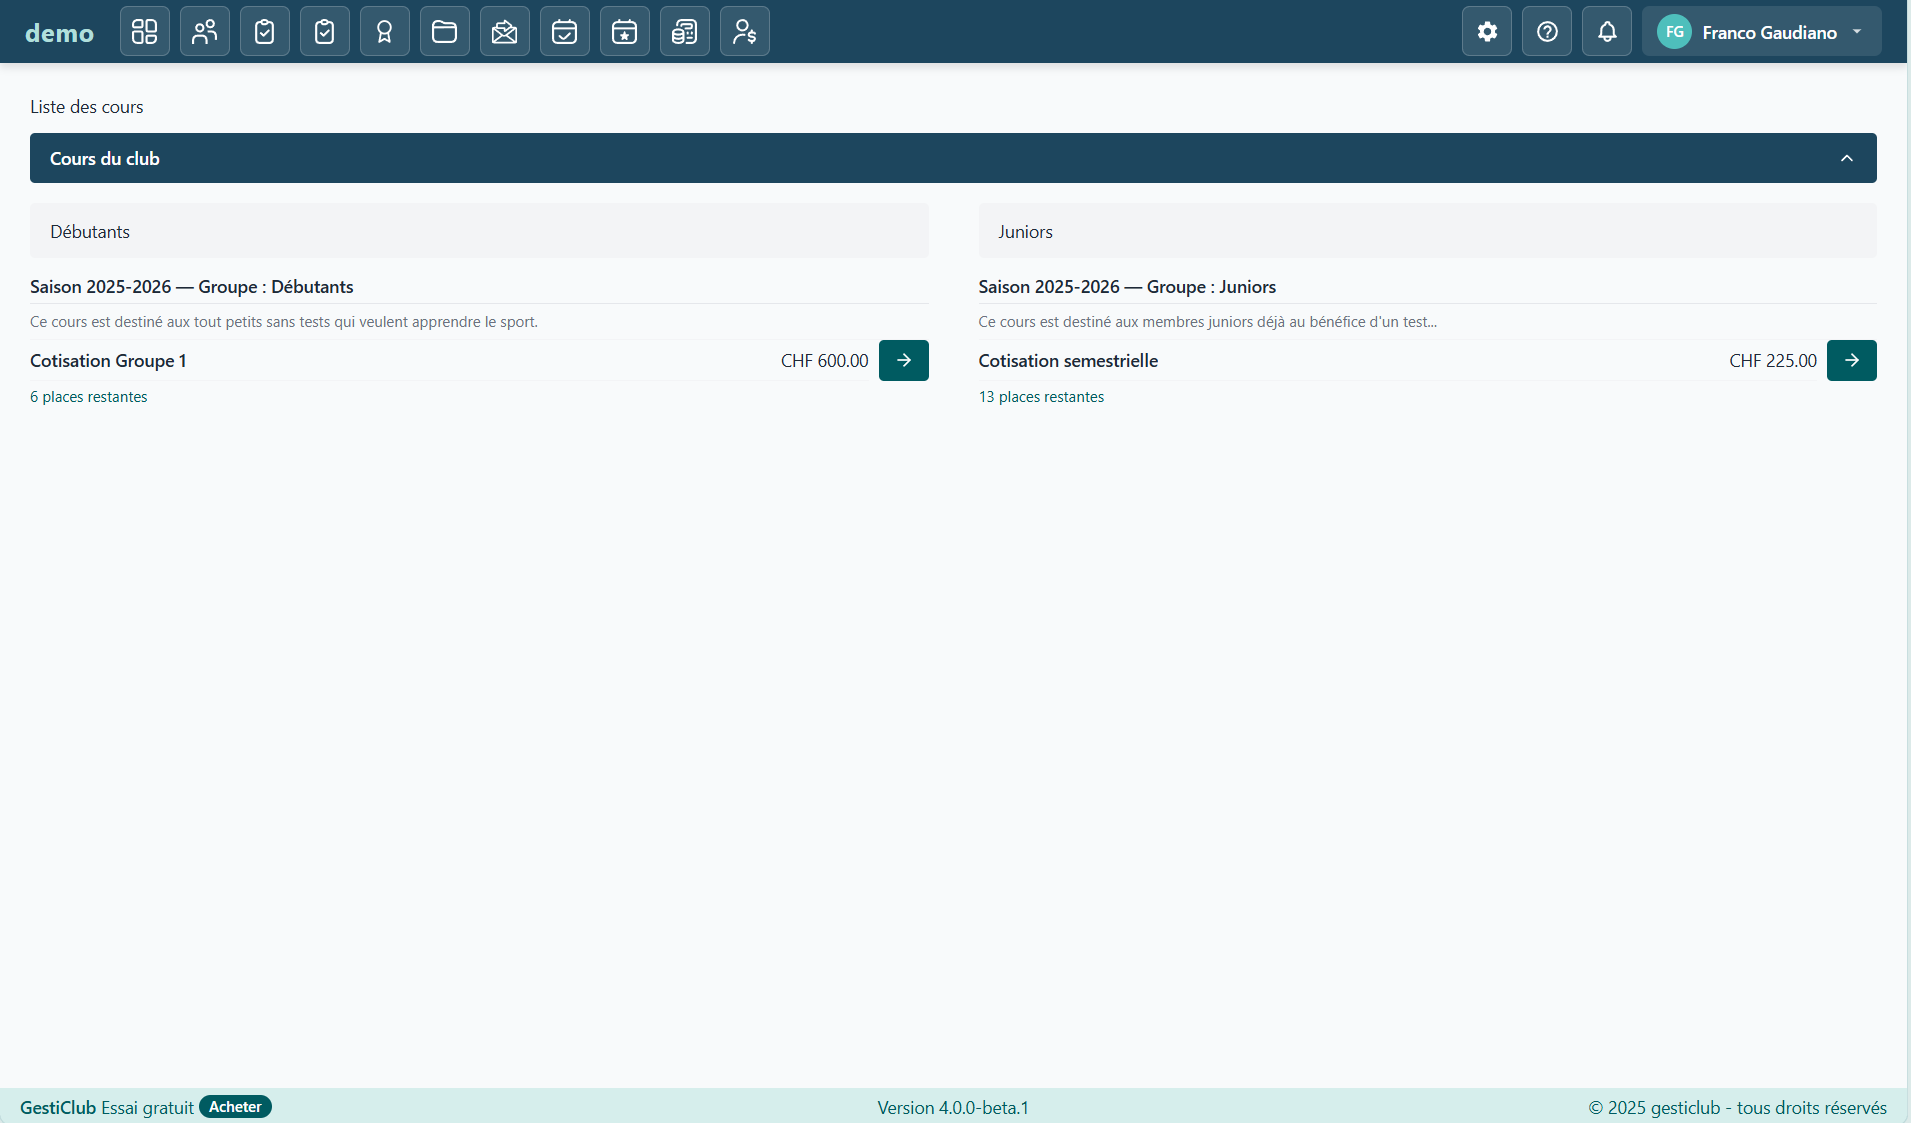Open the calendar star events icon

click(x=625, y=31)
